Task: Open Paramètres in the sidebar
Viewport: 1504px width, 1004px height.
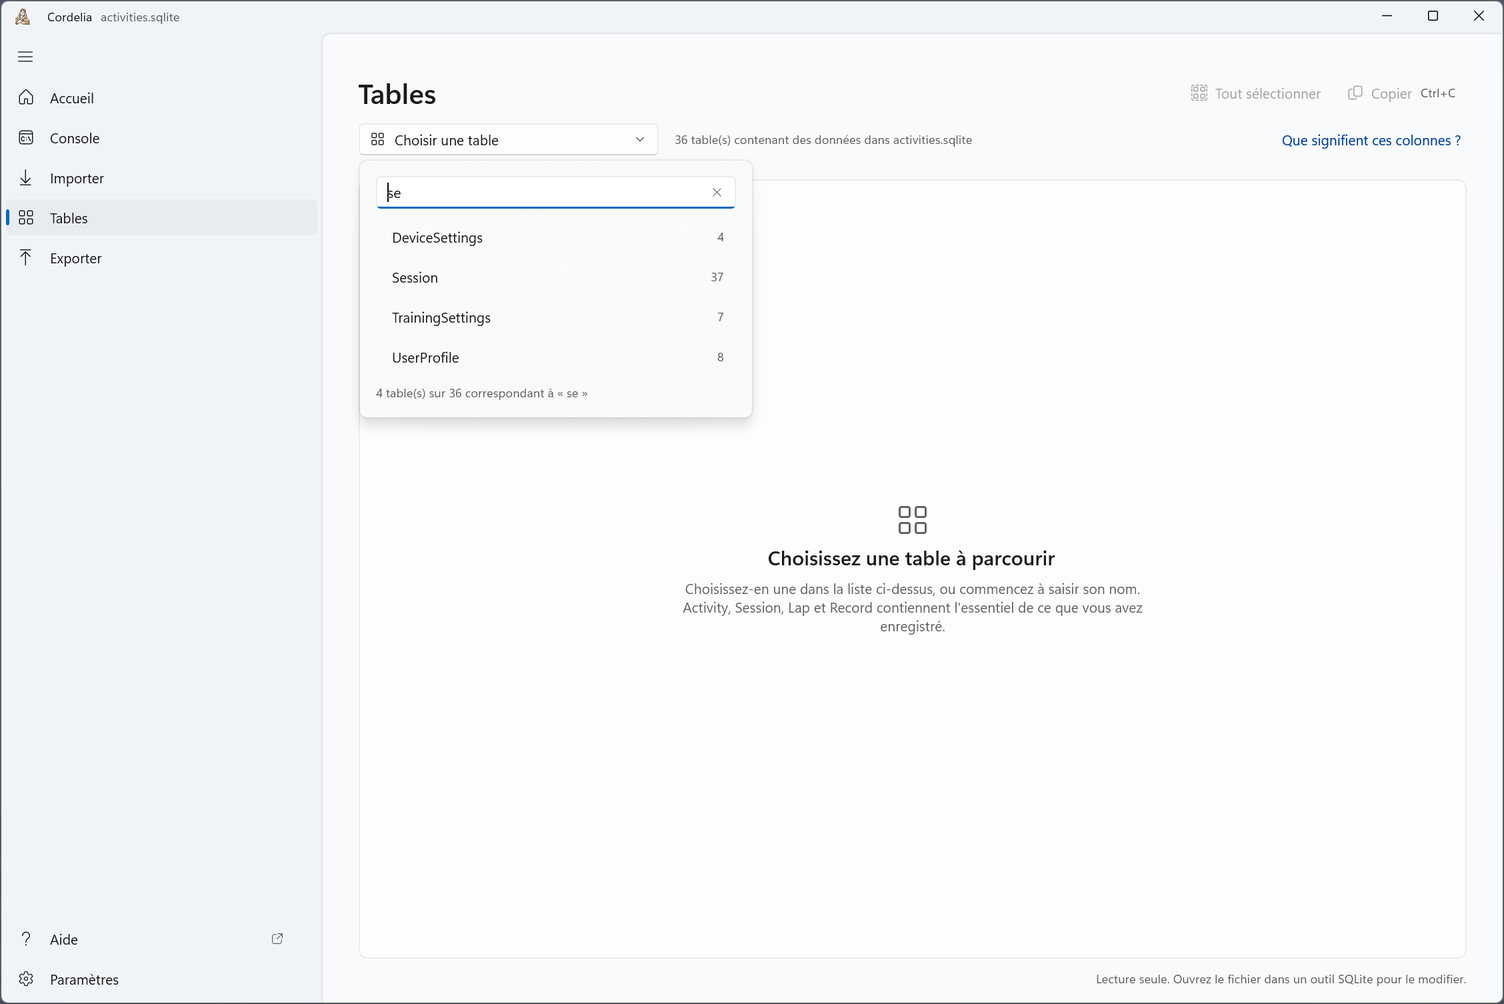Action: (x=162, y=979)
